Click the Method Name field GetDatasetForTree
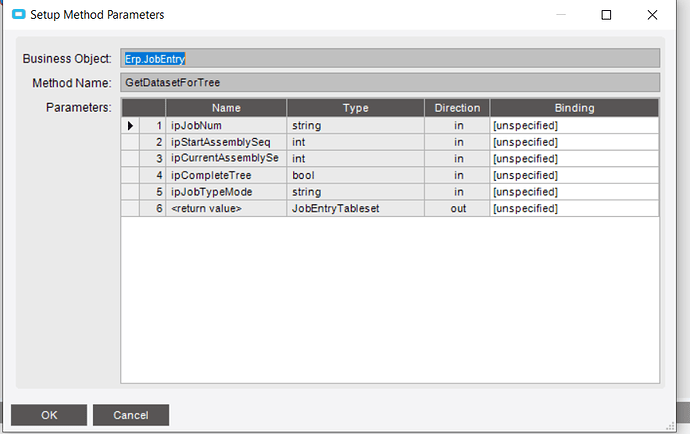 tap(390, 83)
